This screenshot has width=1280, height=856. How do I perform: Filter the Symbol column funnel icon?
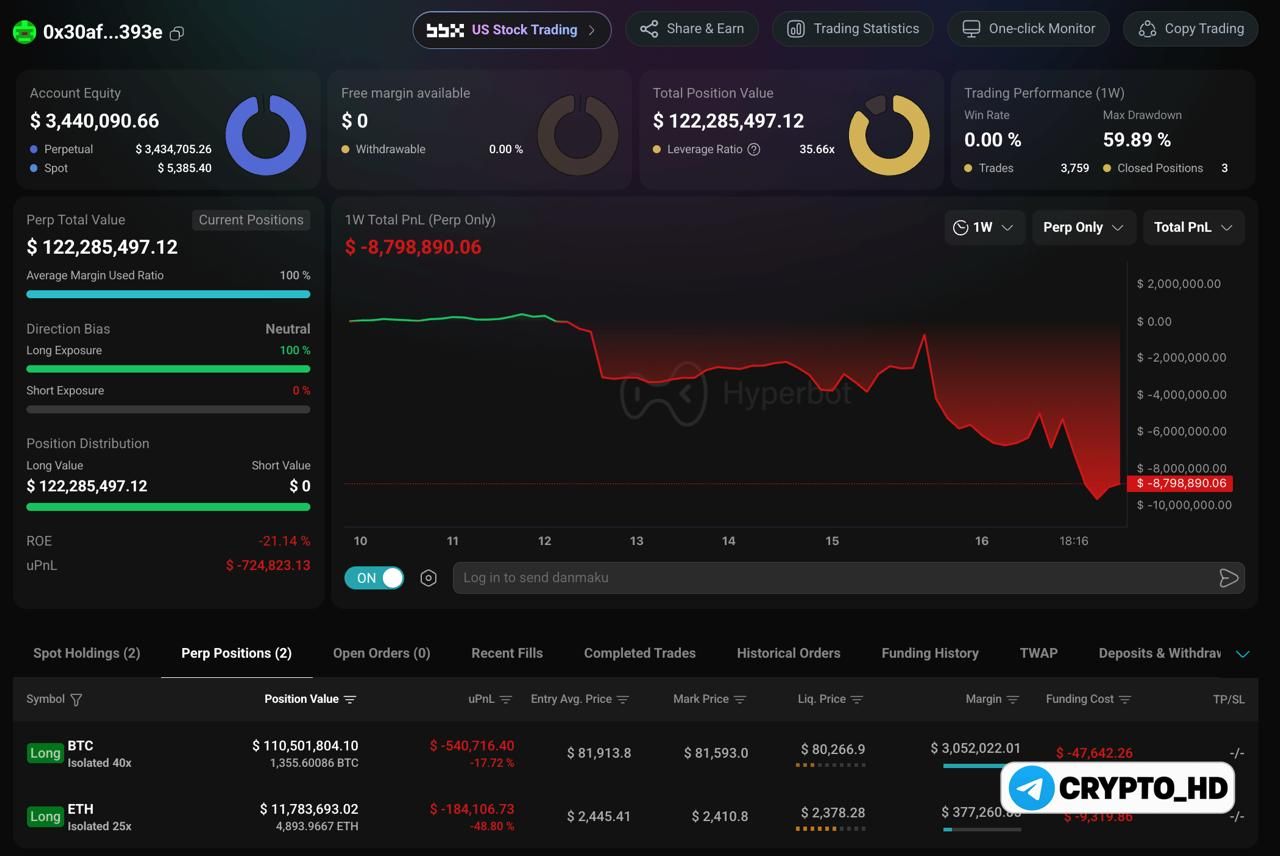coord(76,700)
